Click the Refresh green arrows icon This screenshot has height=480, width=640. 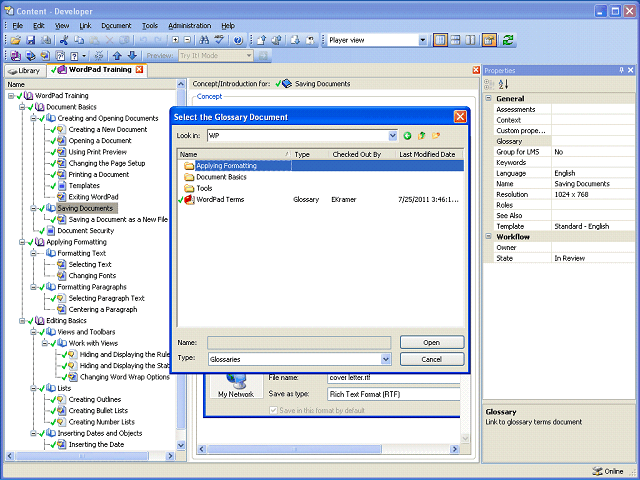[x=508, y=40]
